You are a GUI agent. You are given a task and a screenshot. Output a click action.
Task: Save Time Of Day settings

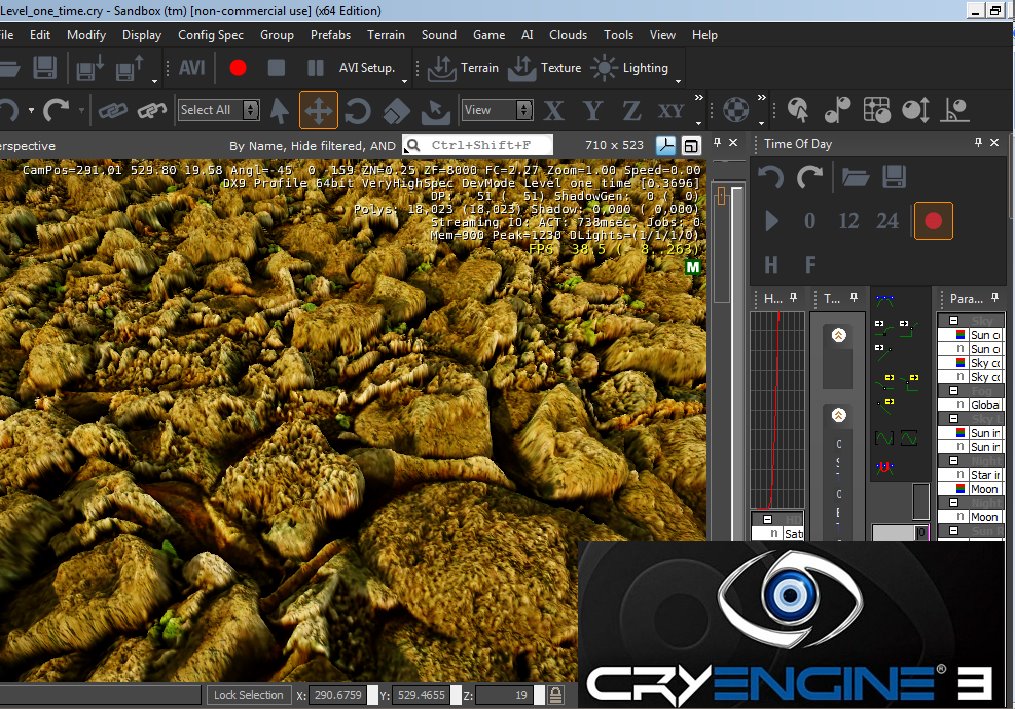pyautogui.click(x=894, y=177)
